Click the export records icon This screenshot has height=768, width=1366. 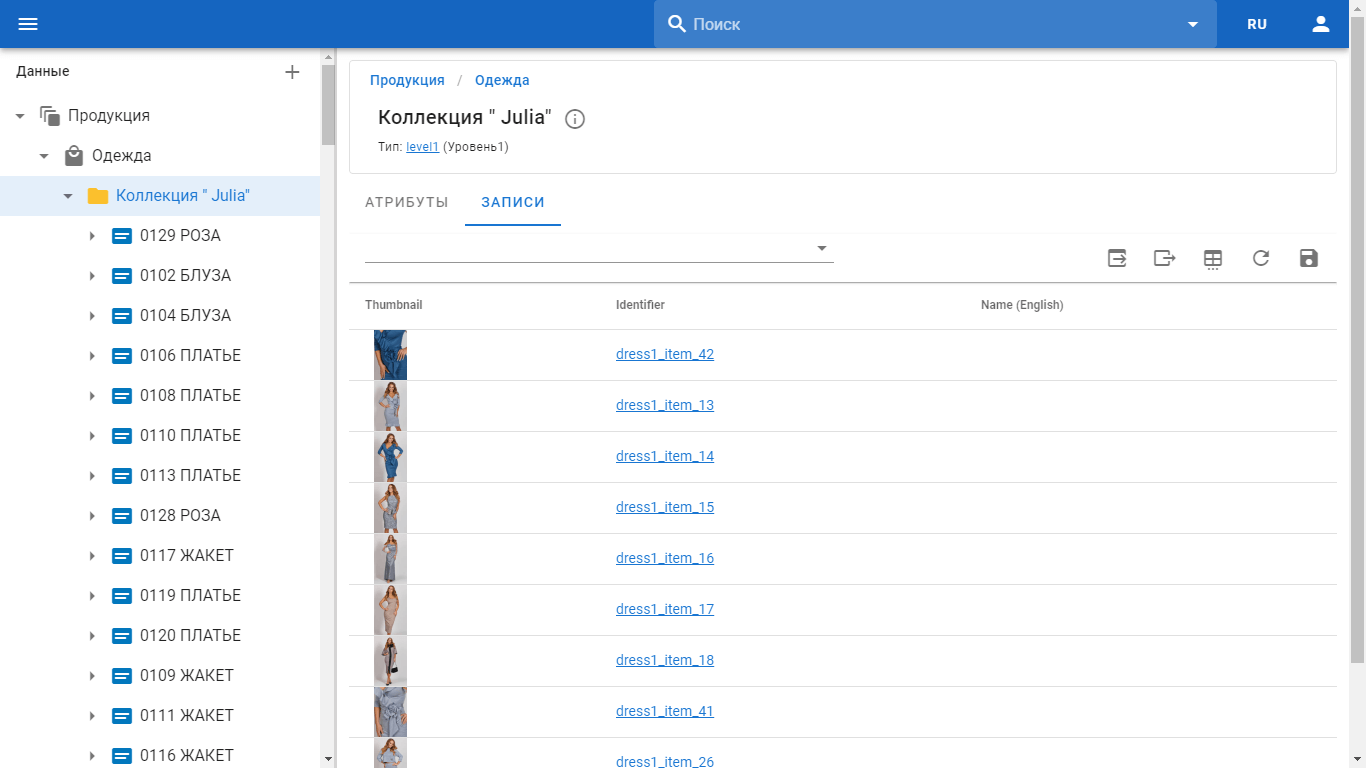(x=1165, y=259)
